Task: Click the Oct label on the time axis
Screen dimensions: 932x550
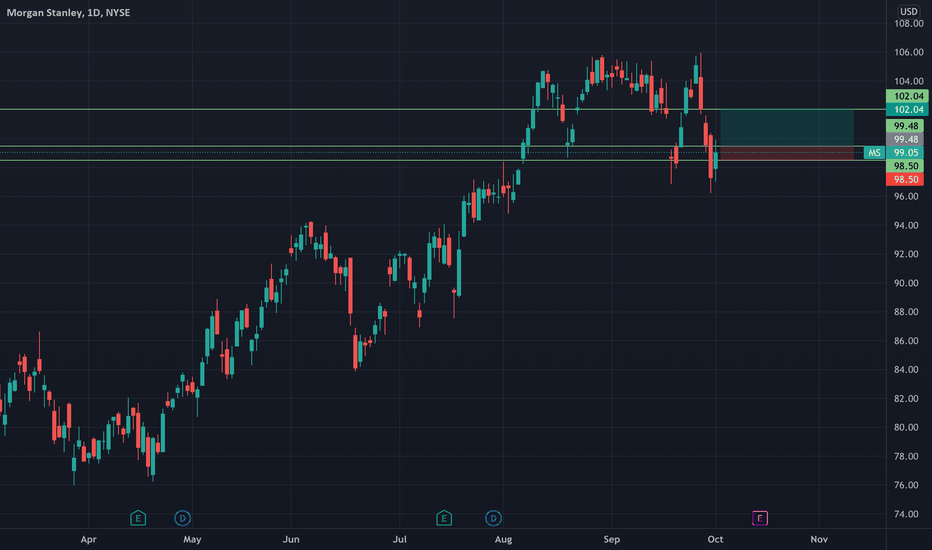Action: pyautogui.click(x=715, y=539)
